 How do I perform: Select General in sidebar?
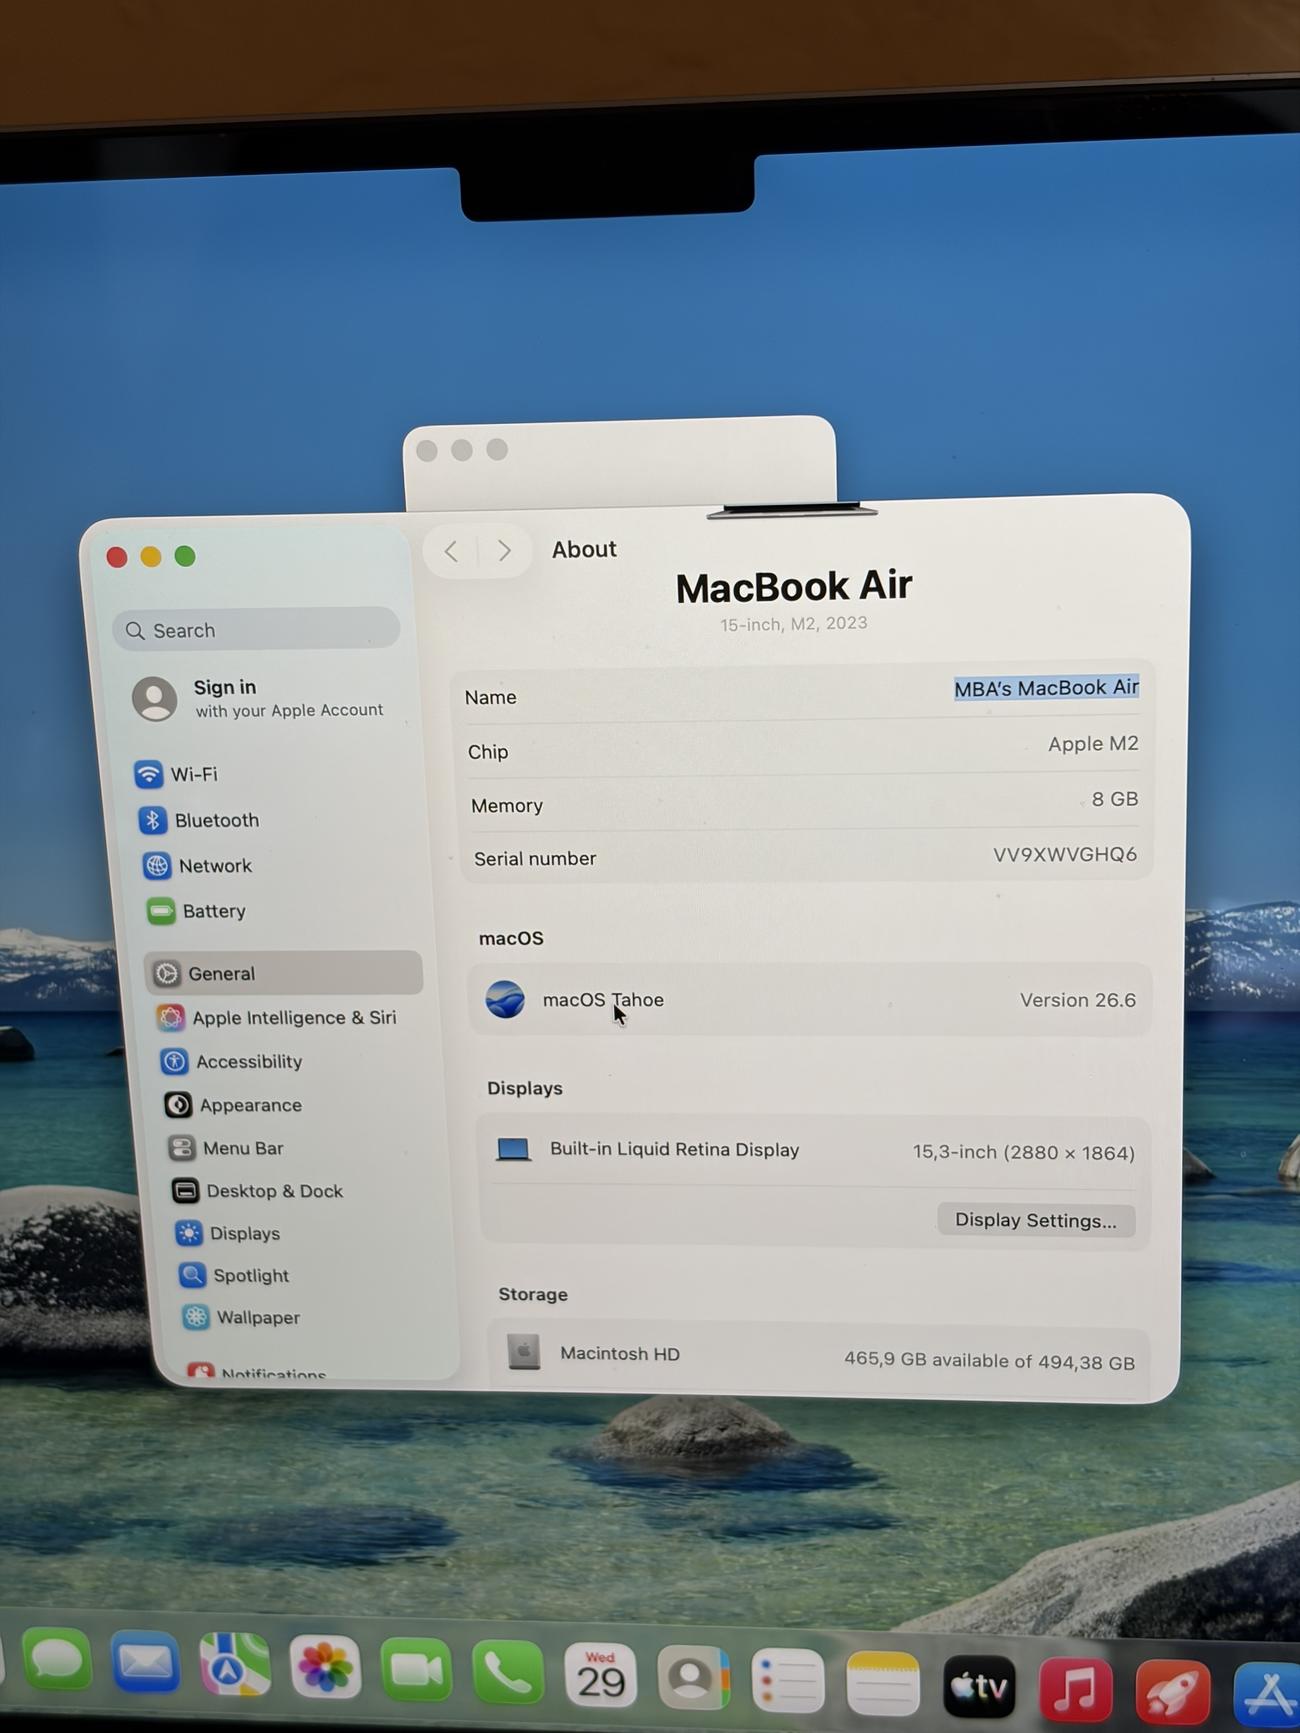284,973
